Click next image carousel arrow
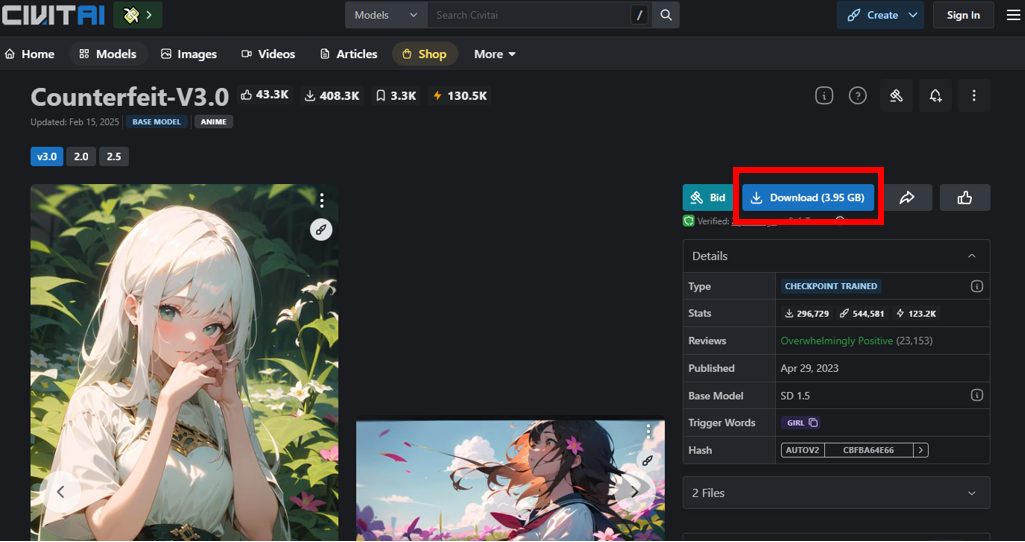Image resolution: width=1025 pixels, height=542 pixels. tap(634, 492)
